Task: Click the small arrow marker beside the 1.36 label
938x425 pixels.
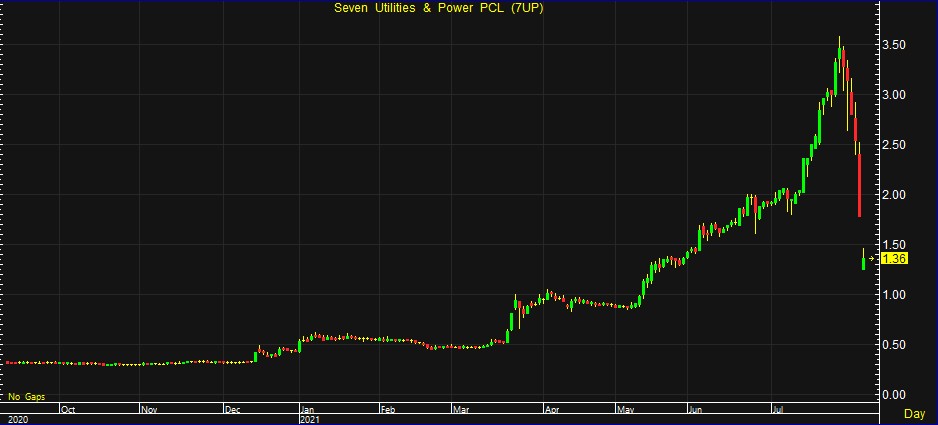Action: coord(872,259)
